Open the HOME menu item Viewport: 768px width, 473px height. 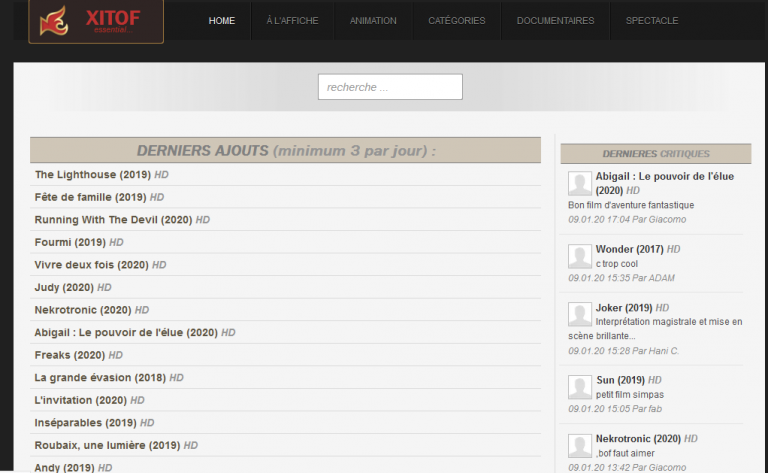coord(222,21)
